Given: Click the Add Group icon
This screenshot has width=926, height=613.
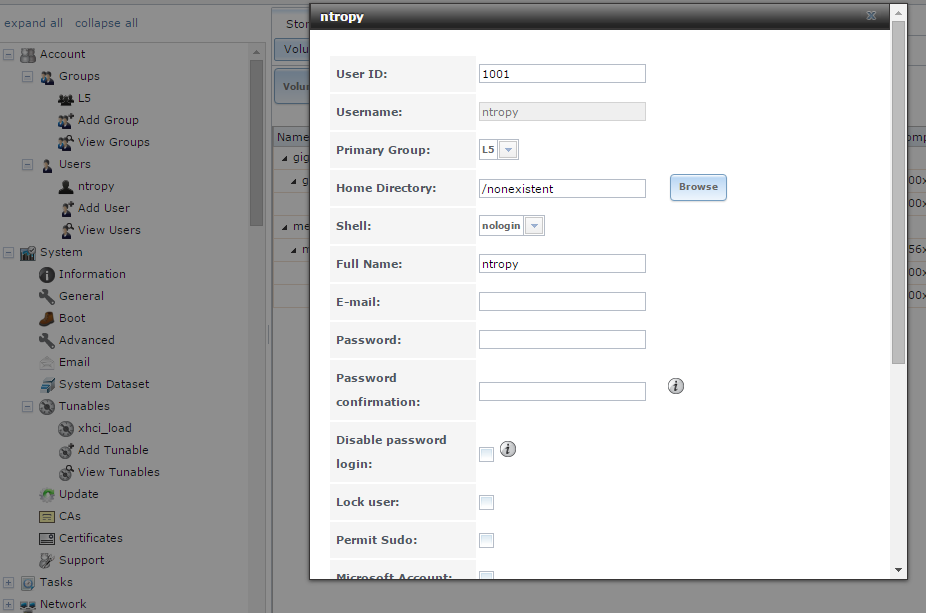Looking at the screenshot, I should 66,121.
